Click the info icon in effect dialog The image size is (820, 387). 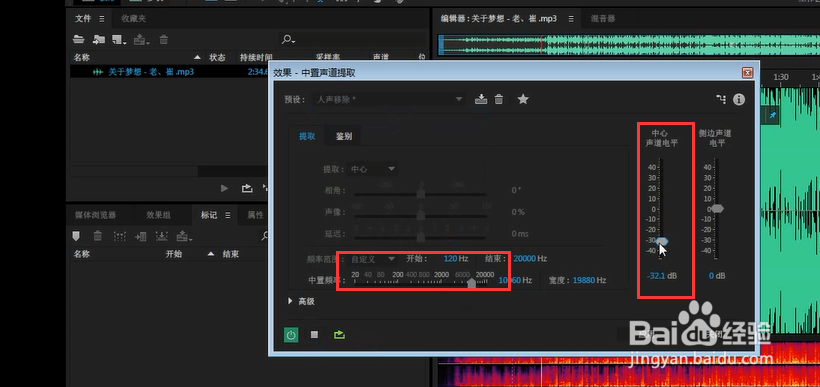[x=738, y=99]
